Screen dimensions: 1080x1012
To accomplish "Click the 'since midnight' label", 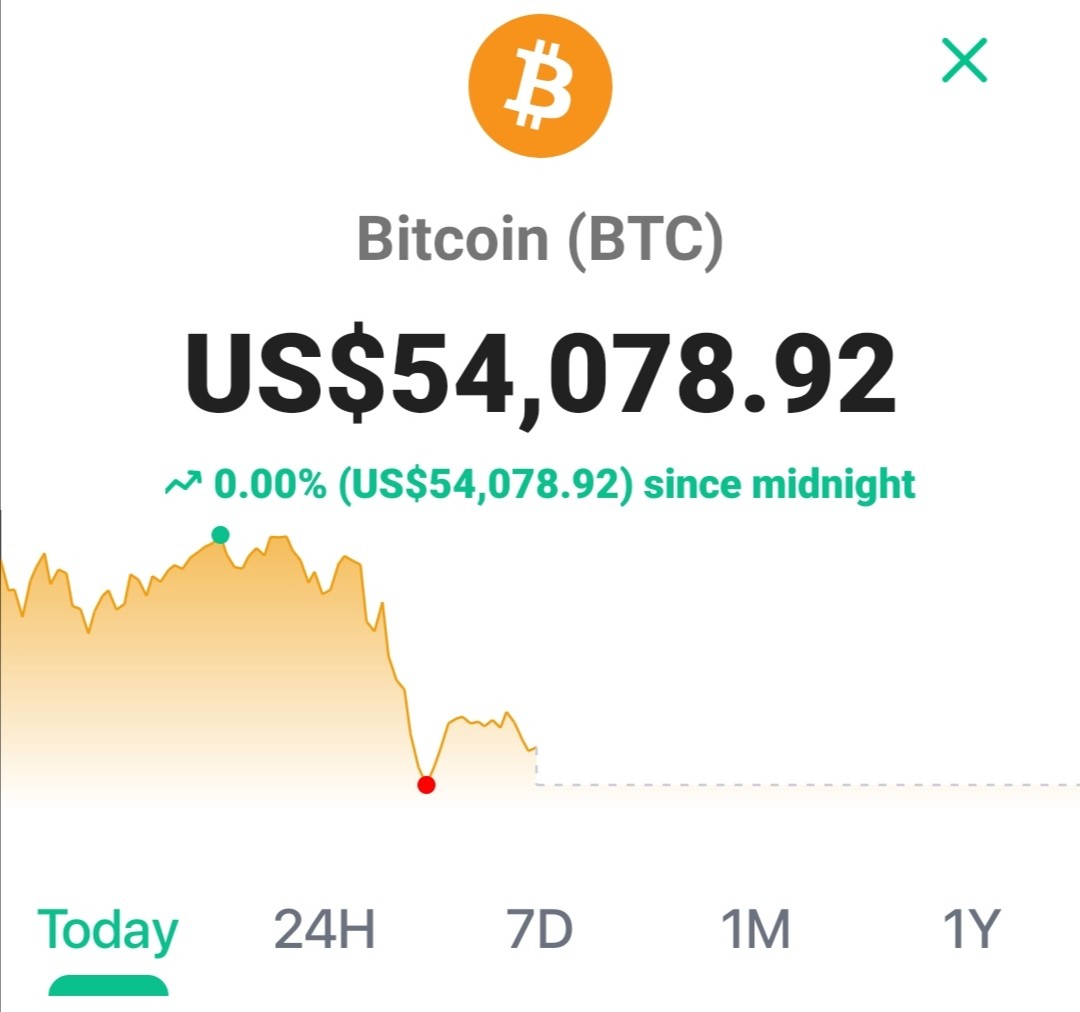I will tap(779, 484).
